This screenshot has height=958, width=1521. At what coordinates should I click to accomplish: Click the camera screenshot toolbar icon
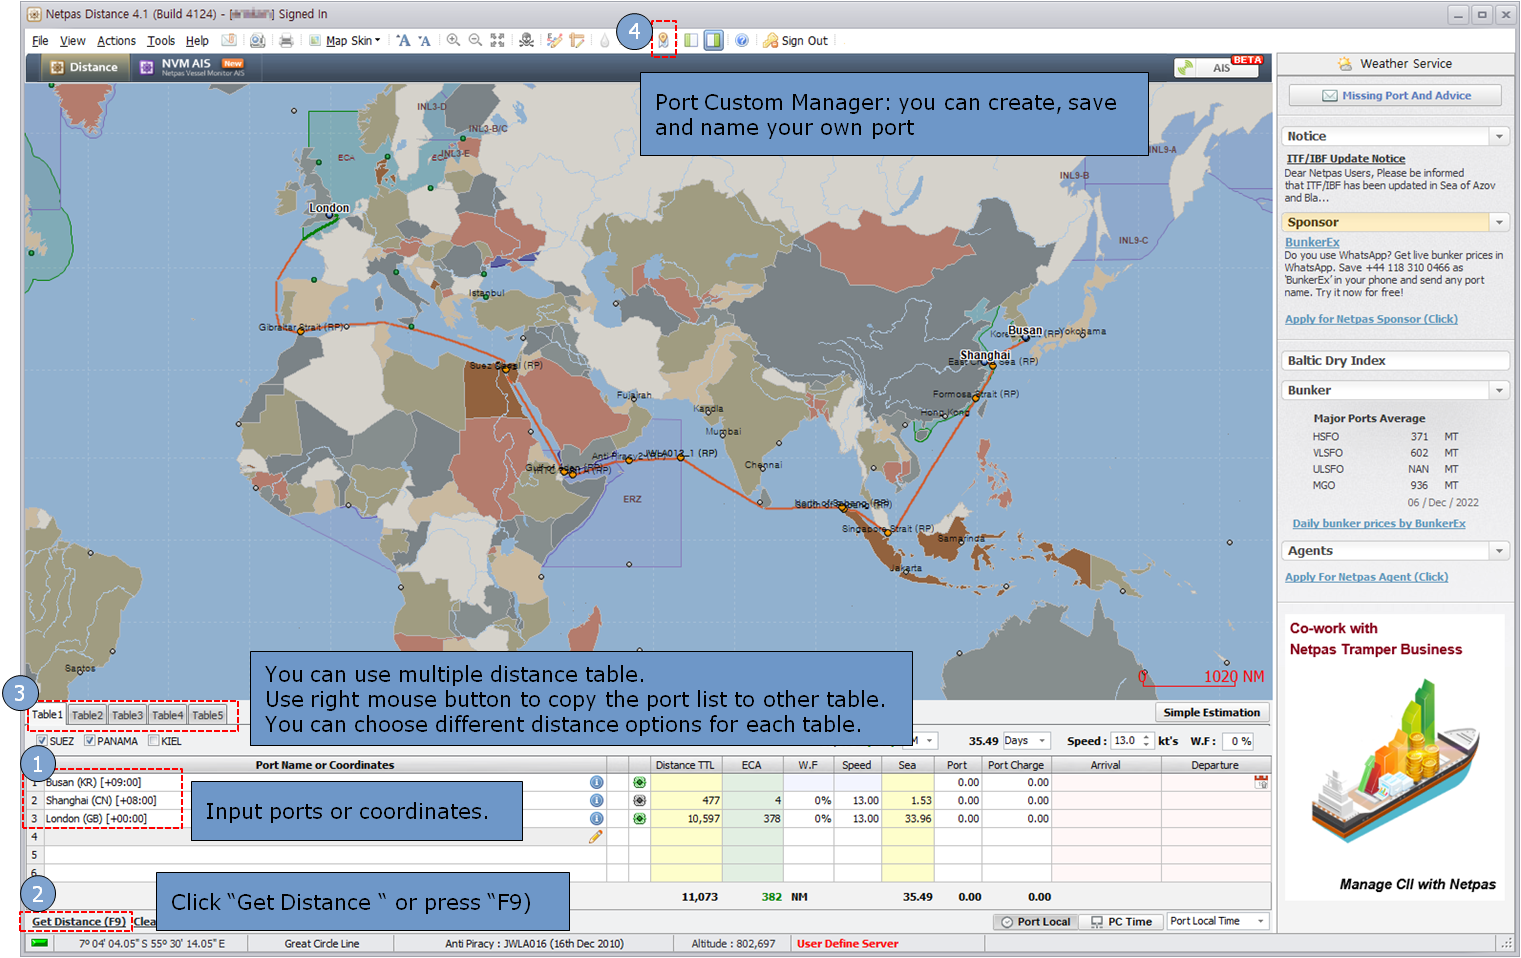tap(258, 41)
